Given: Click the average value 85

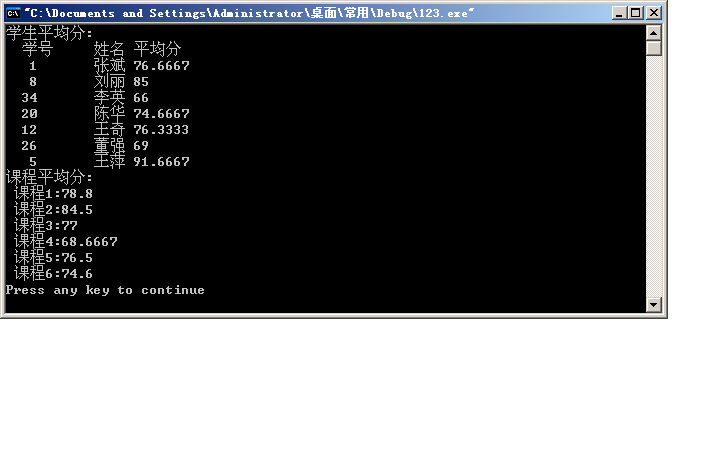Looking at the screenshot, I should [141, 82].
